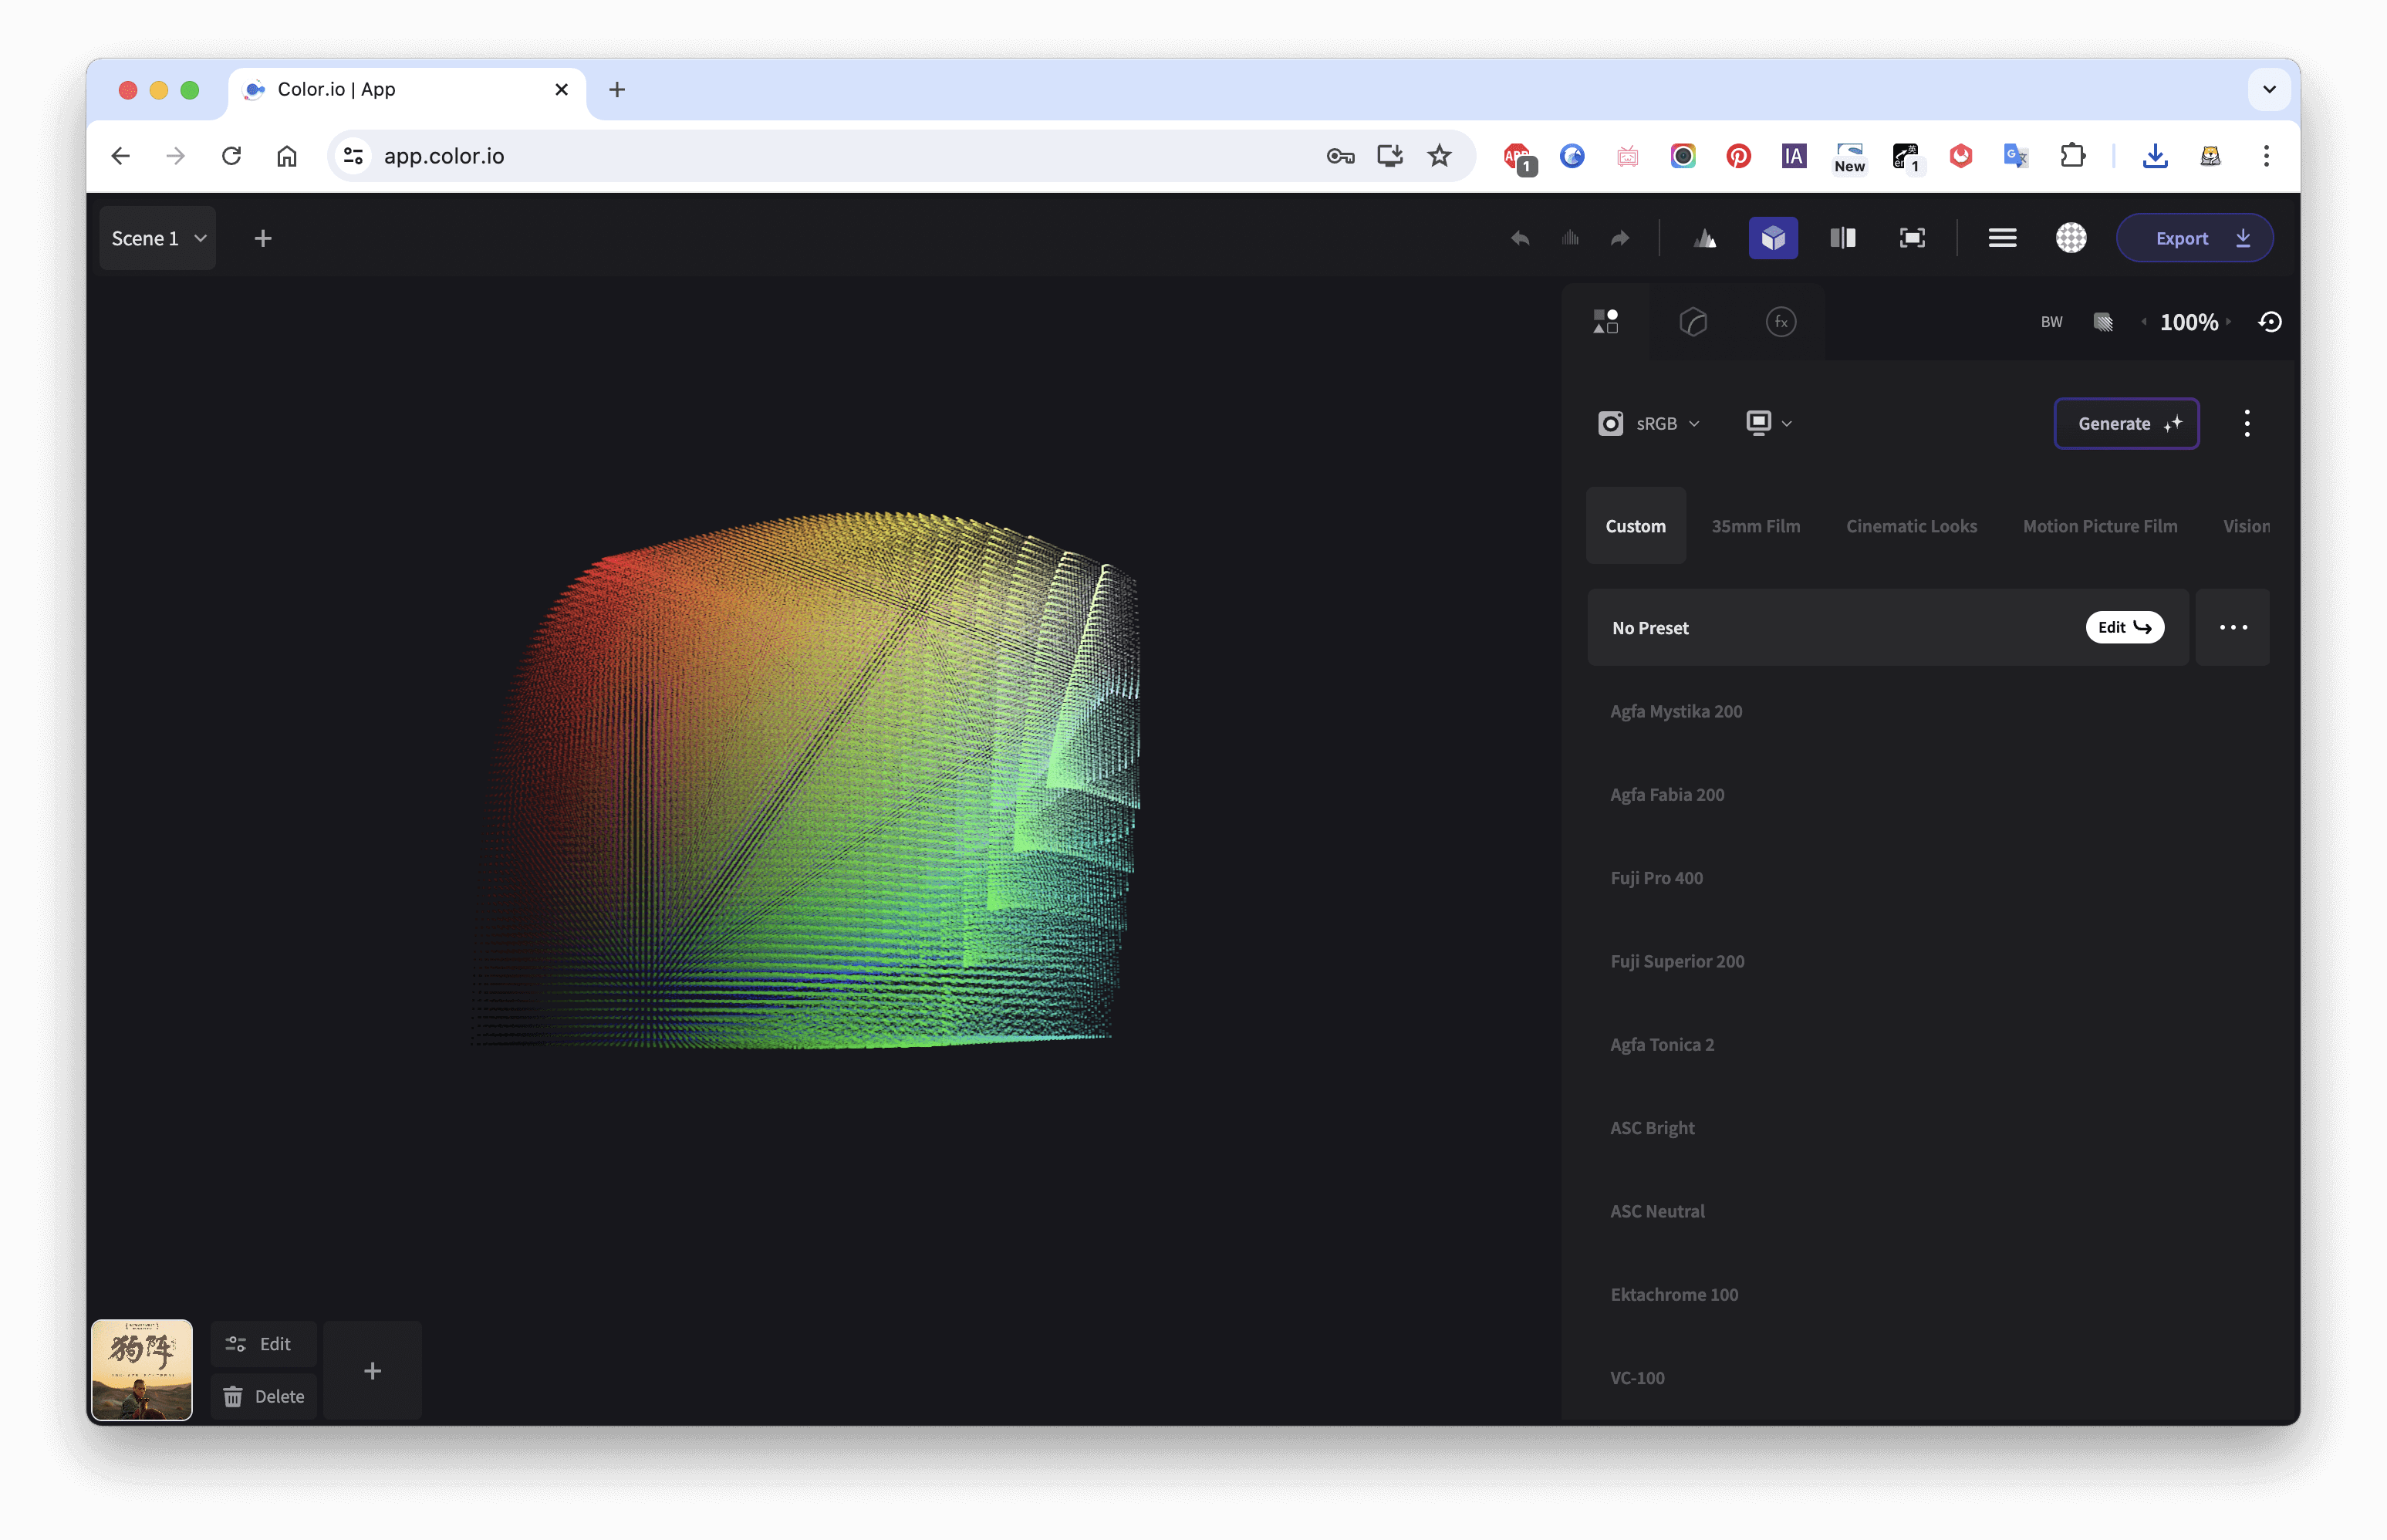Screen dimensions: 2387x1540
Task: Open the presets shapes panel tab
Action: [x=1606, y=322]
